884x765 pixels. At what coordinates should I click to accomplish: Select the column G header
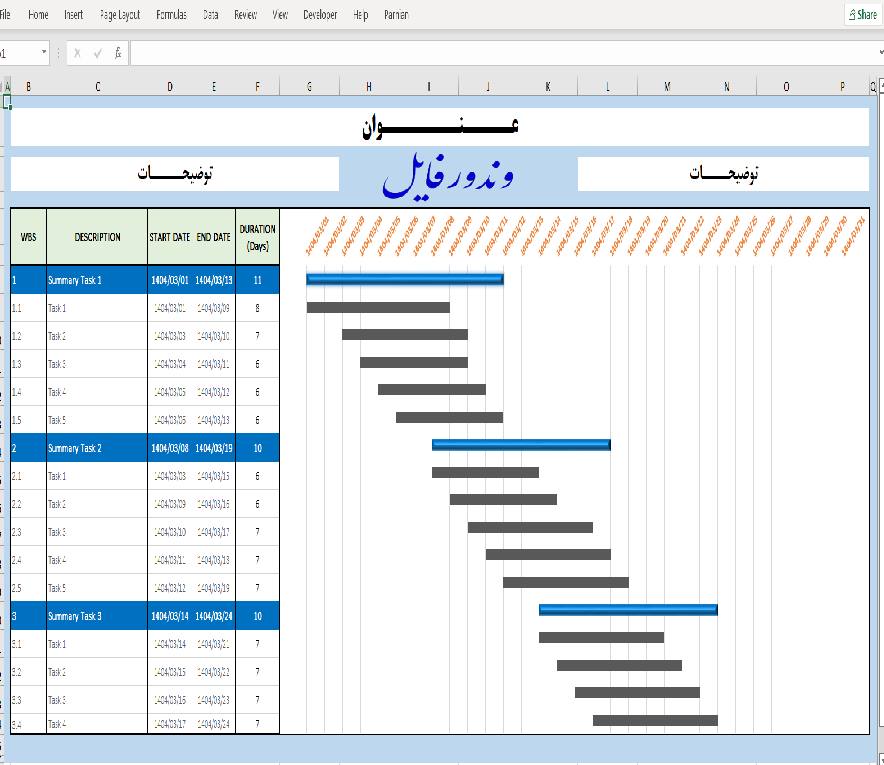(310, 86)
